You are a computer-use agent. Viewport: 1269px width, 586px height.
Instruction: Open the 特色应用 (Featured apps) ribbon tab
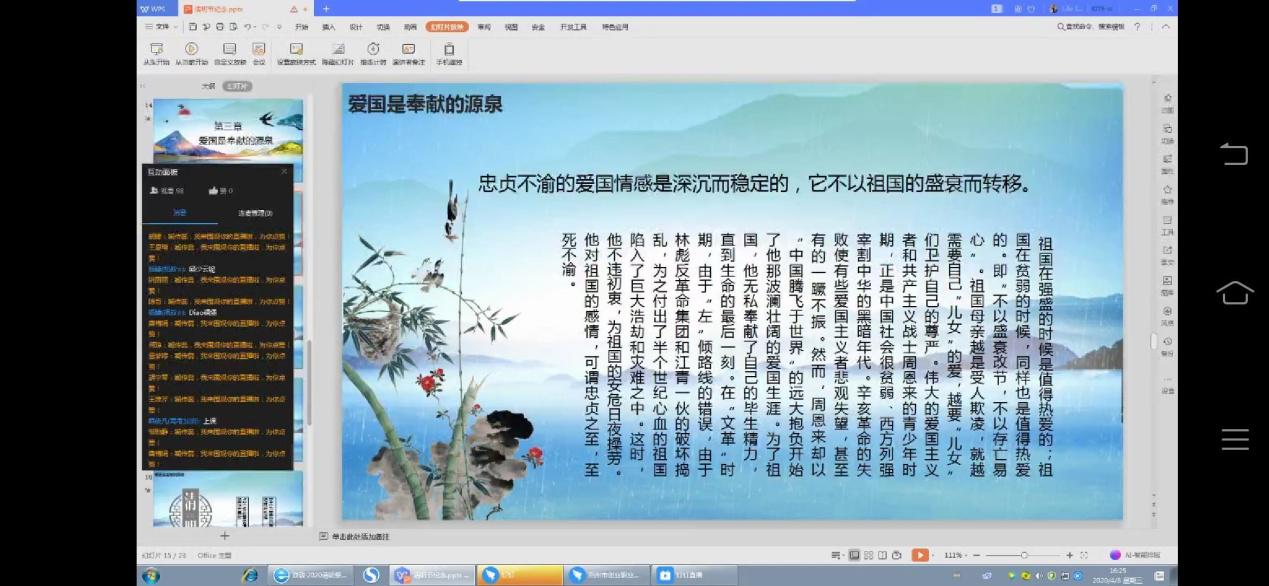615,27
